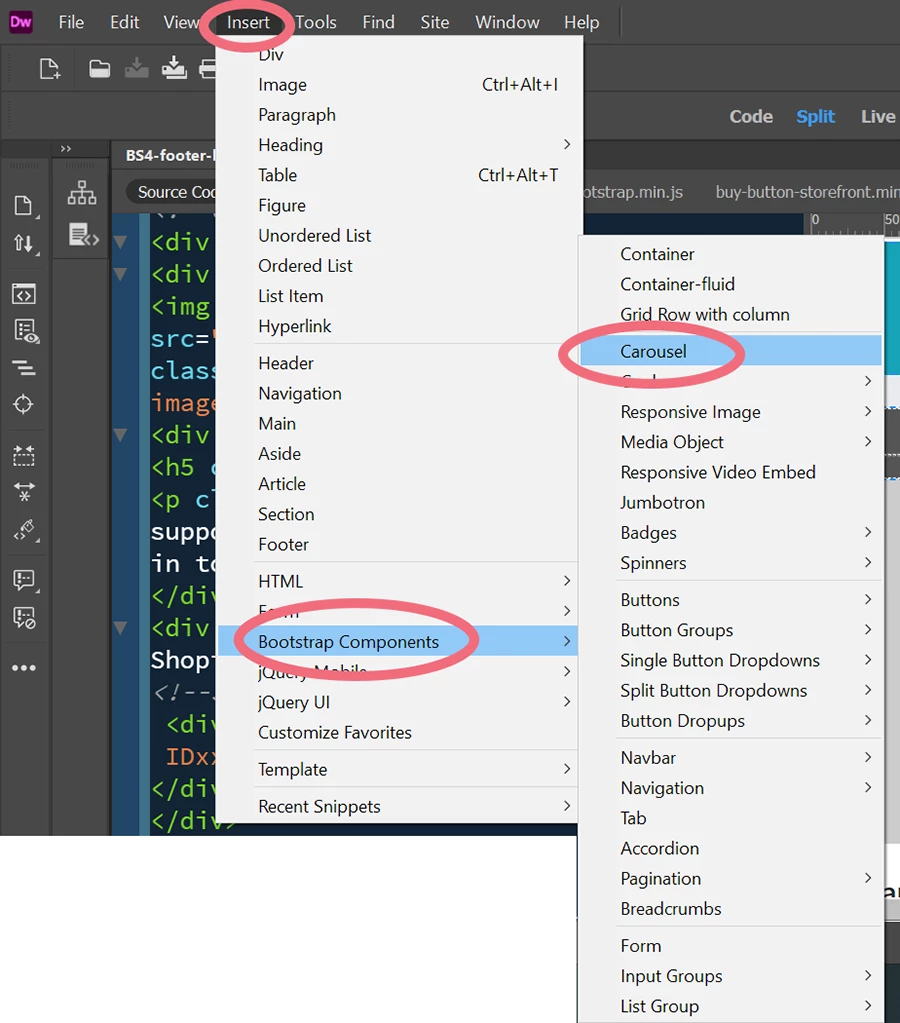Click the Dreamweaver Dw logo icon
900x1023 pixels.
(x=21, y=22)
